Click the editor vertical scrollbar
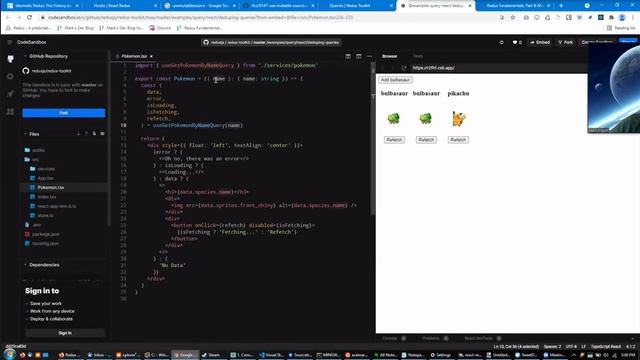This screenshot has width=640, height=360. click(x=373, y=139)
